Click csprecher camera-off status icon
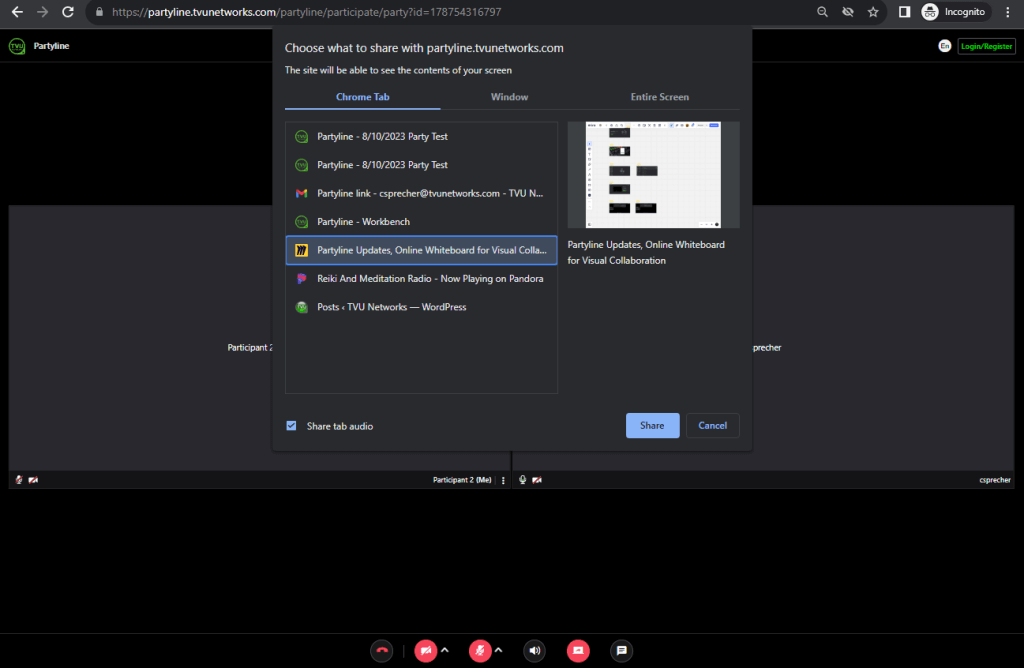The image size is (1024, 668). 537,480
